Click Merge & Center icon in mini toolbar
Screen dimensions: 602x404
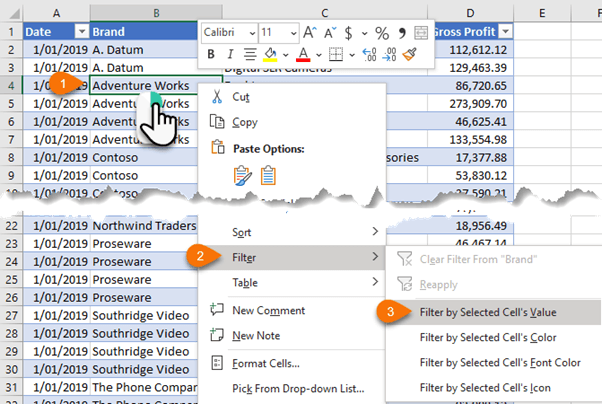(421, 33)
